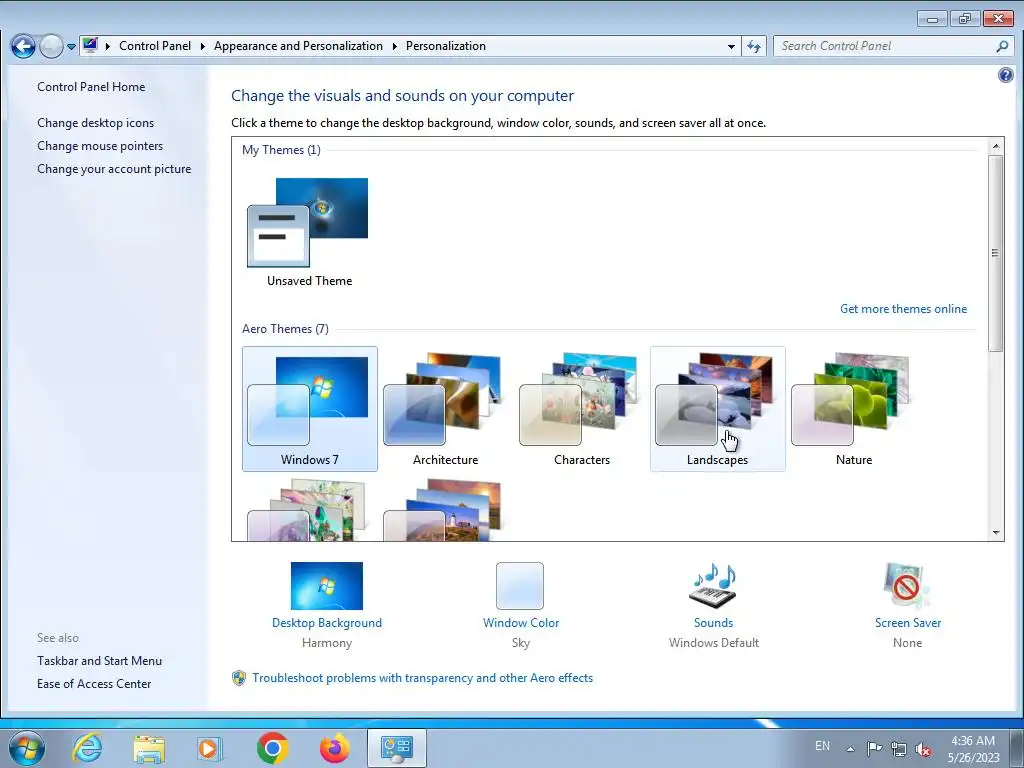The width and height of the screenshot is (1024, 768).
Task: Open the Window Color Sky swatch
Action: [x=520, y=586]
